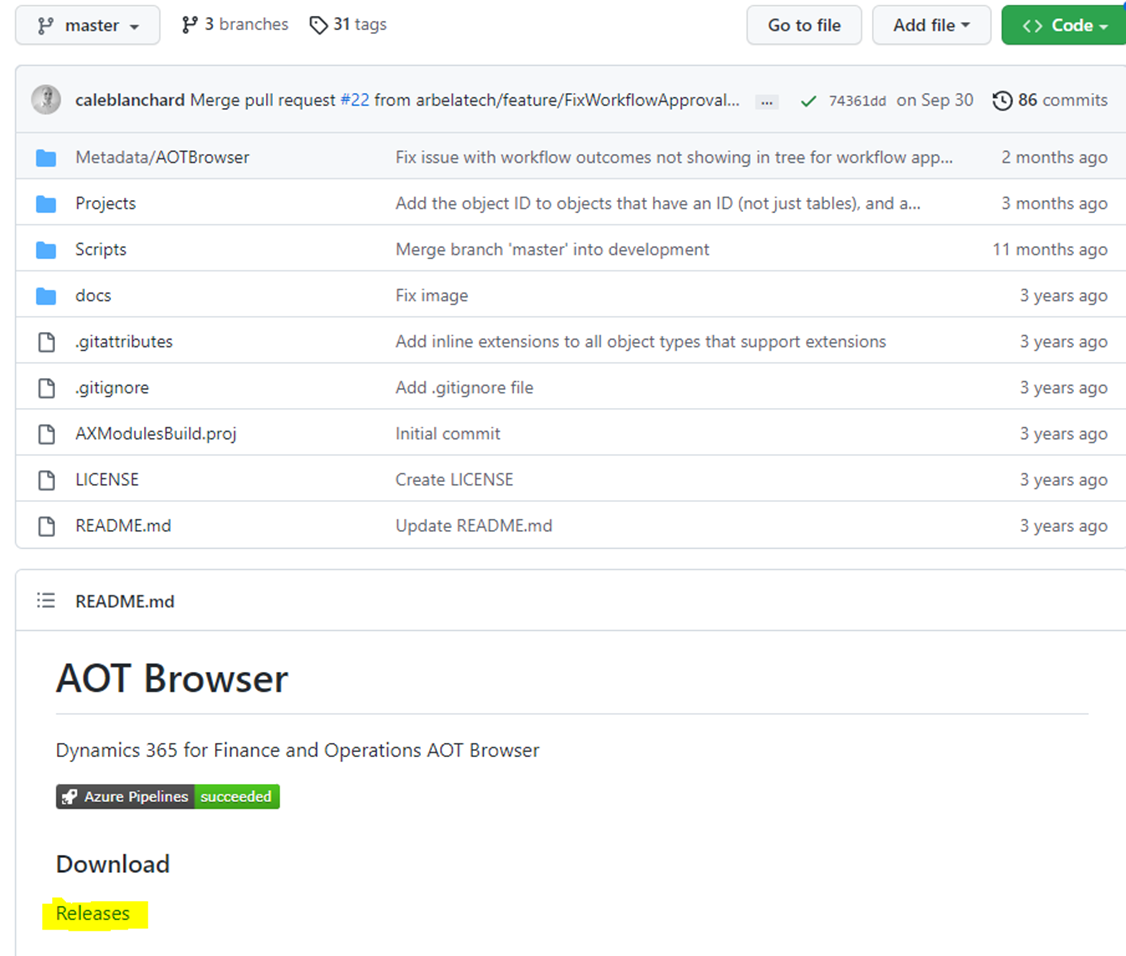Open commit hash 74361dd
The image size is (1126, 956).
click(857, 101)
